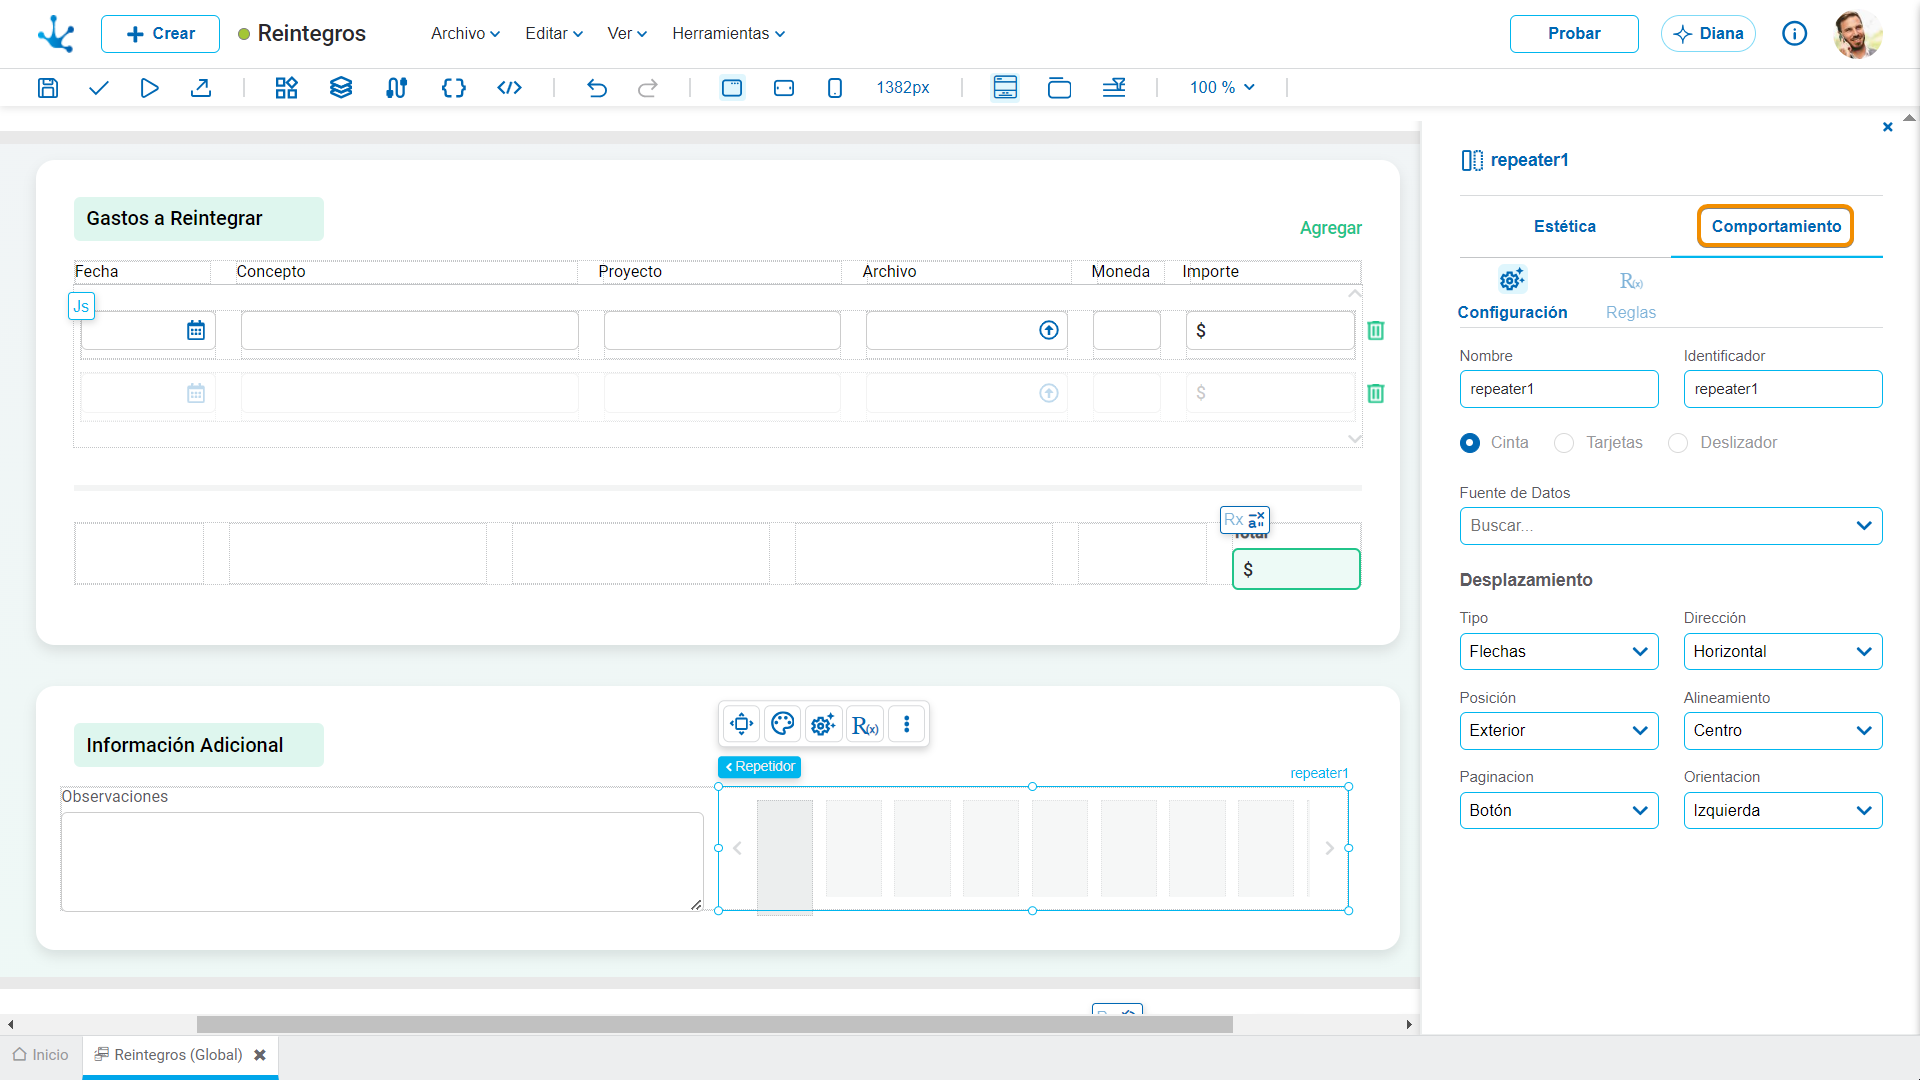Image resolution: width=1920 pixels, height=1080 pixels.
Task: Click the calendar icon in Fecha field
Action: click(x=196, y=330)
